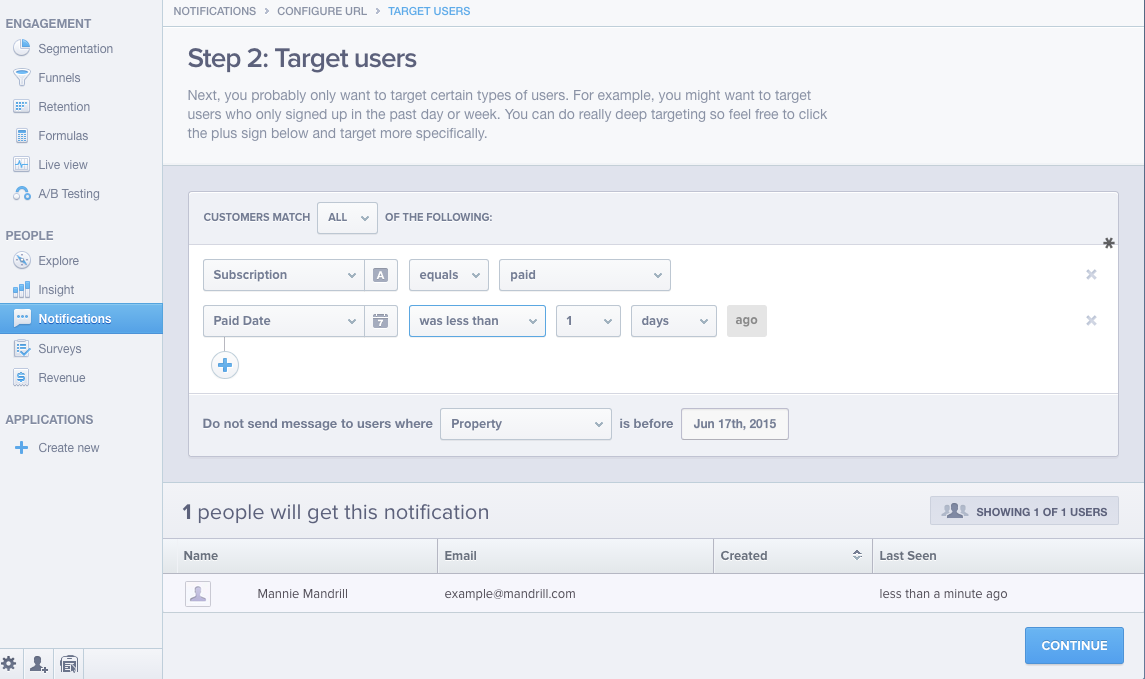Click the Created column sort arrows
This screenshot has height=679, width=1145.
click(x=857, y=555)
